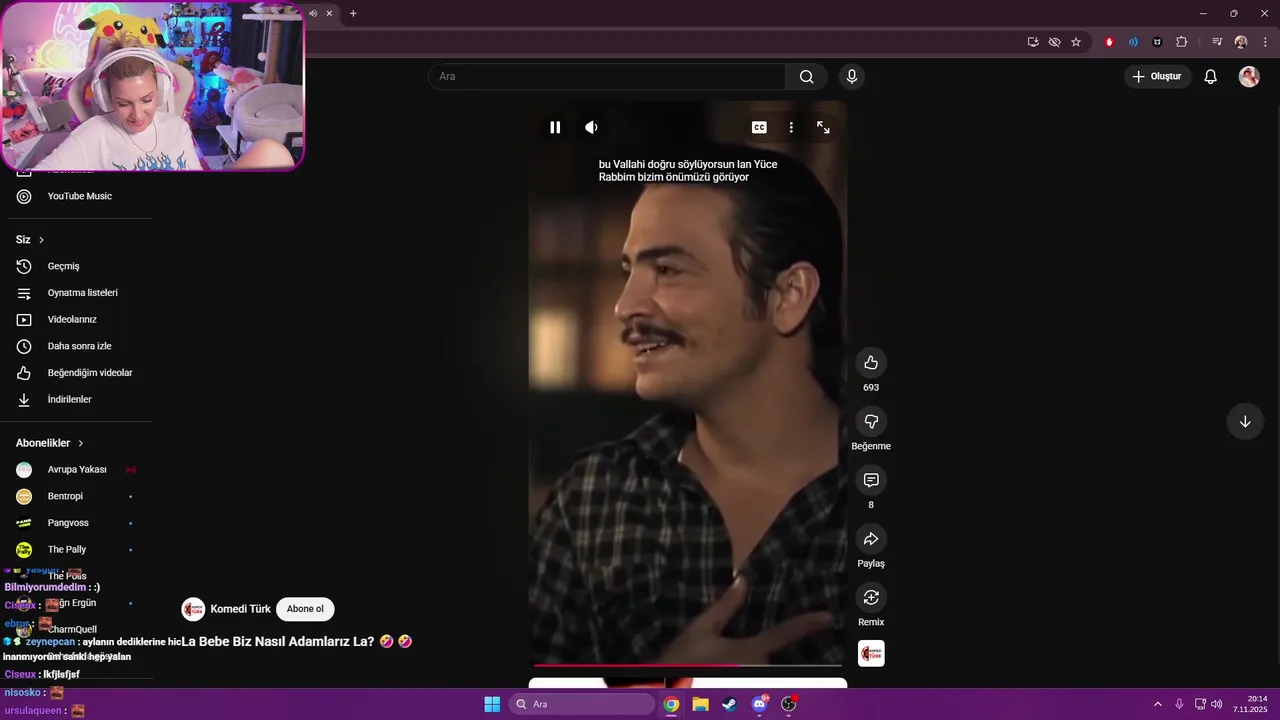Subscribe with the Abone ol button
The image size is (1280, 720).
305,609
